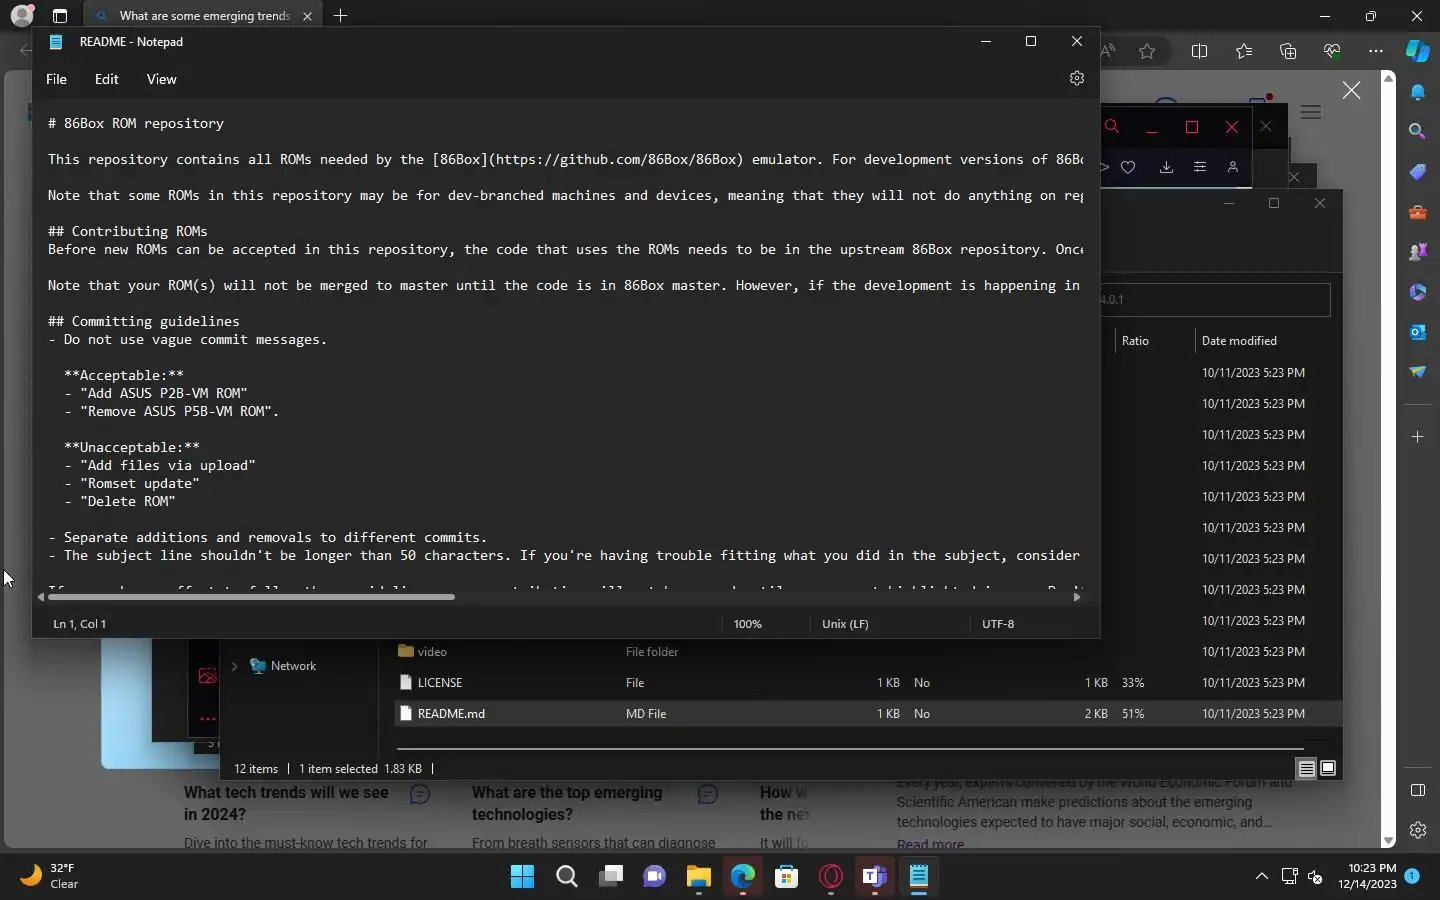This screenshot has height=900, width=1440.
Task: Open downloads icon in Opera toolbar
Action: [x=1166, y=167]
